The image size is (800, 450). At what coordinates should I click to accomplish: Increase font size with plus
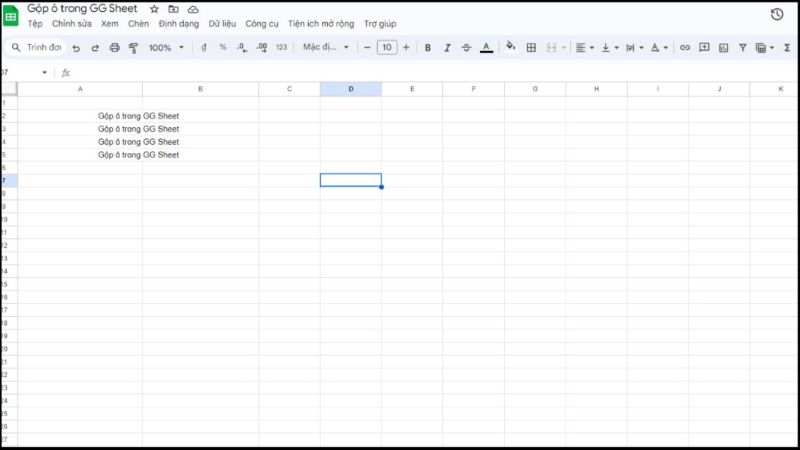[x=406, y=47]
